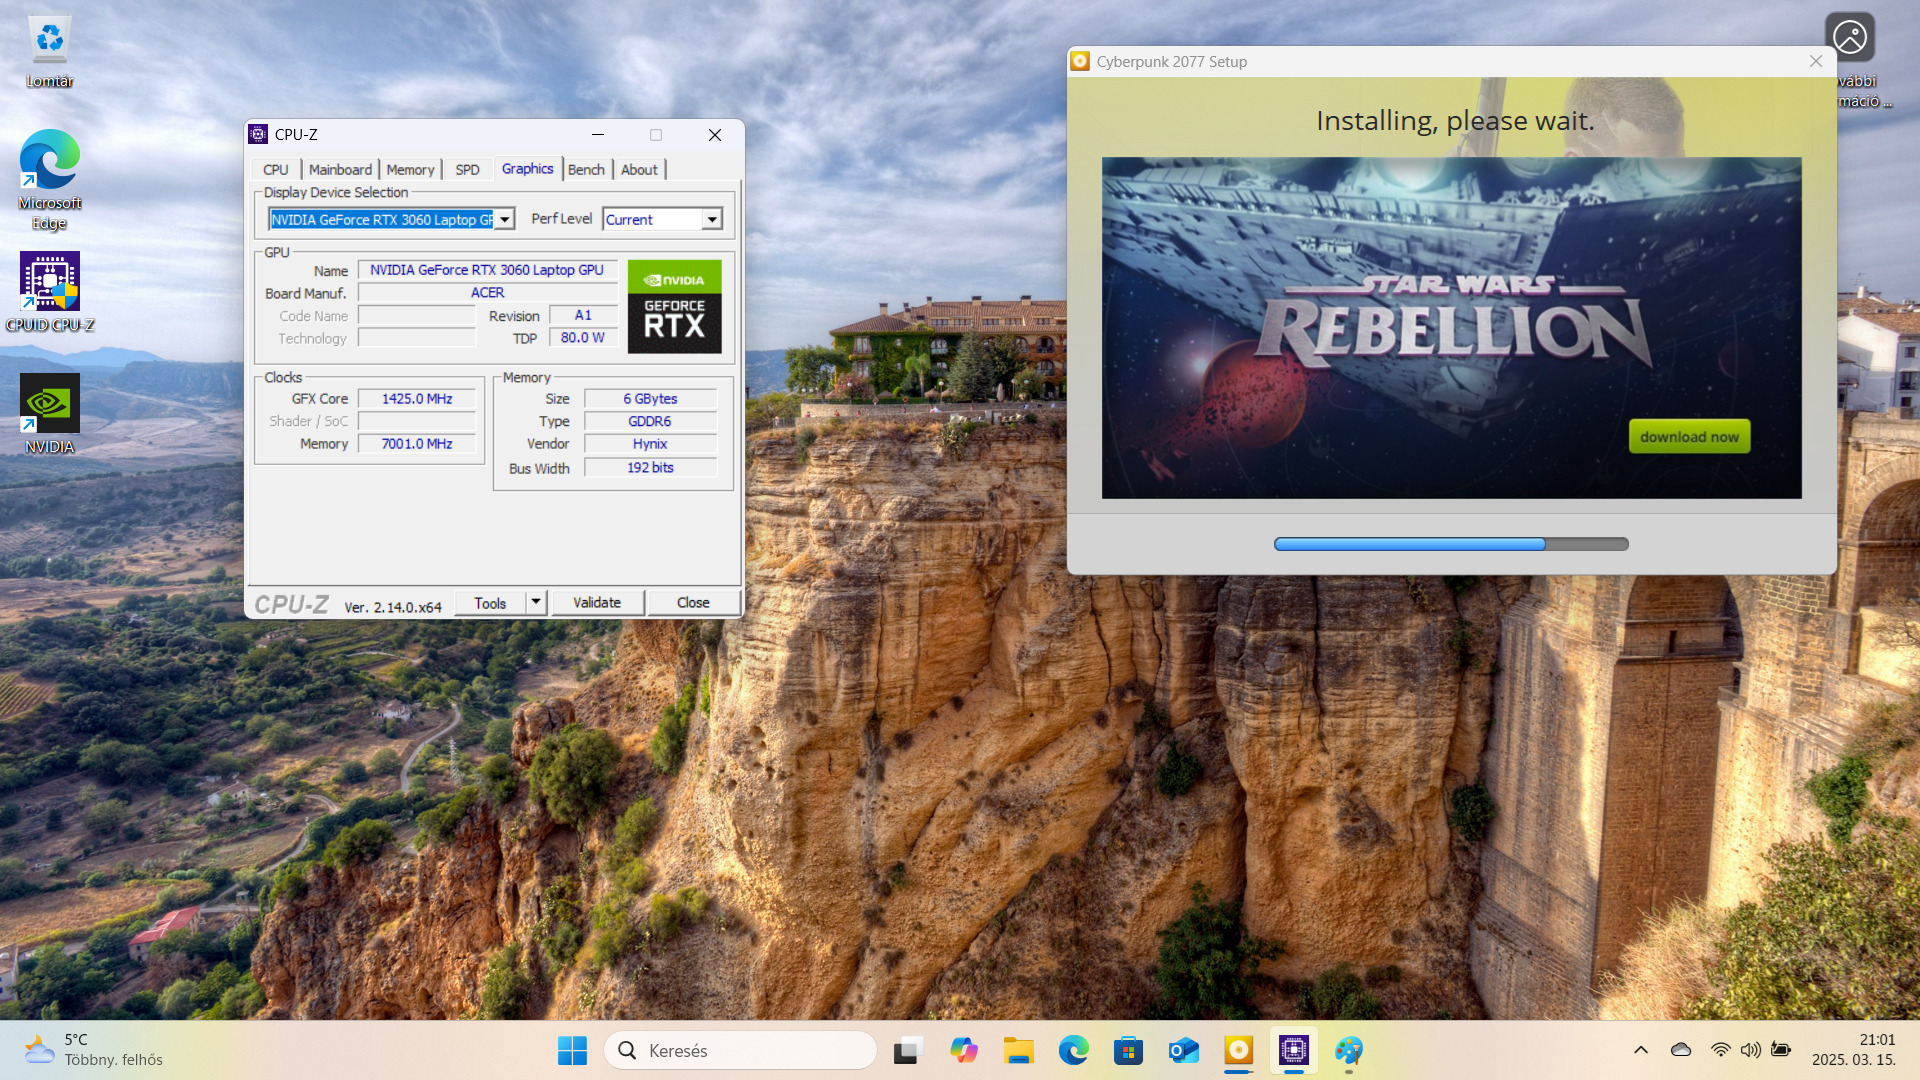The image size is (1920, 1080).
Task: Open the About tab
Action: [x=639, y=170]
